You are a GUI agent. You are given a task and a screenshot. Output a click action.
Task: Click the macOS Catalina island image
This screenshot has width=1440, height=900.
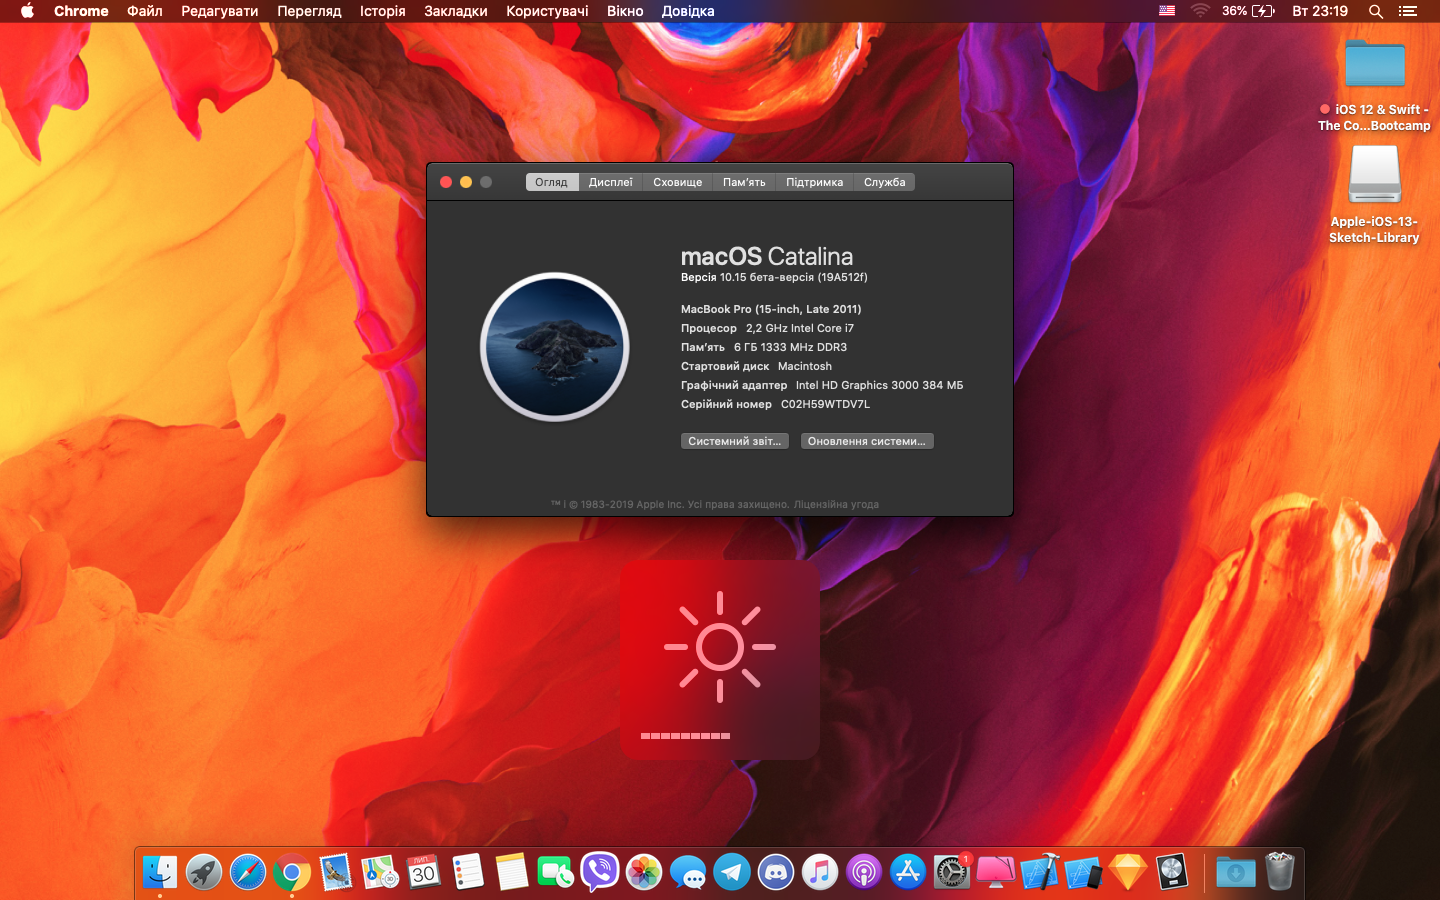click(x=555, y=347)
